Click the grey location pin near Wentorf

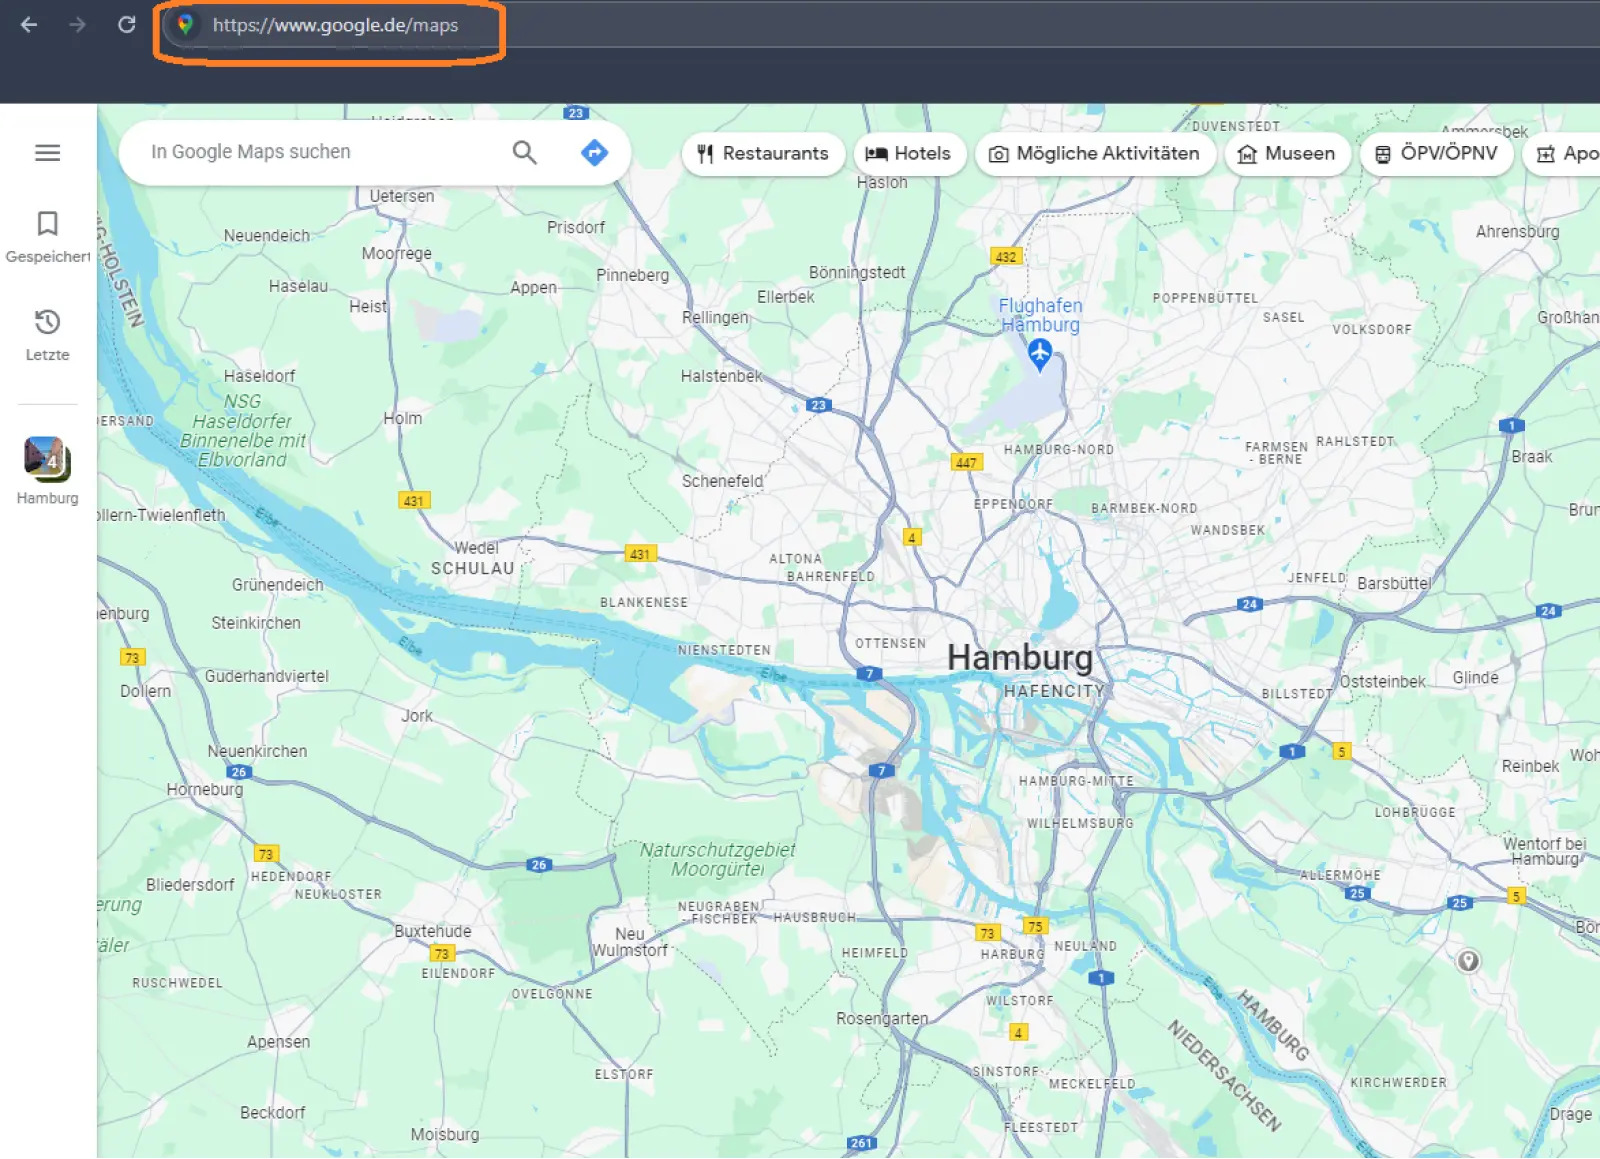point(1468,961)
